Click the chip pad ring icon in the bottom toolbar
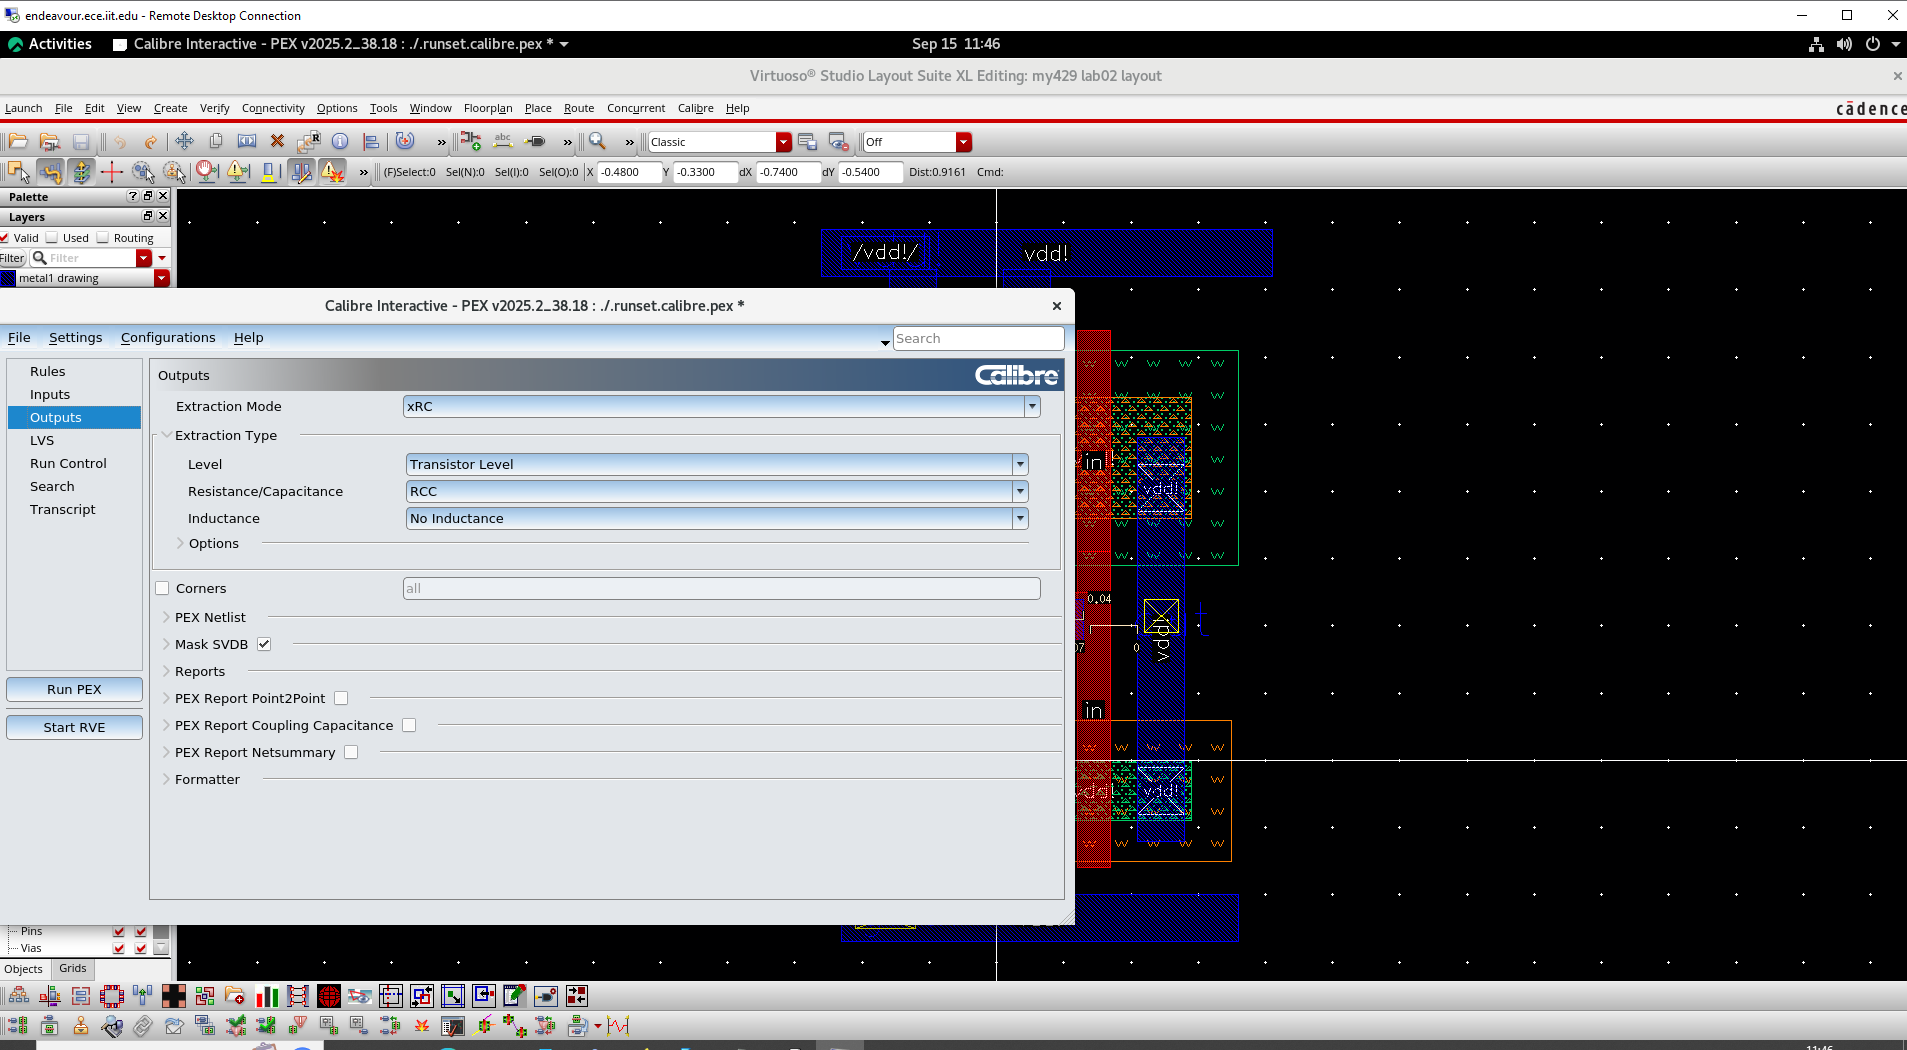The height and width of the screenshot is (1050, 1907). click(x=112, y=996)
